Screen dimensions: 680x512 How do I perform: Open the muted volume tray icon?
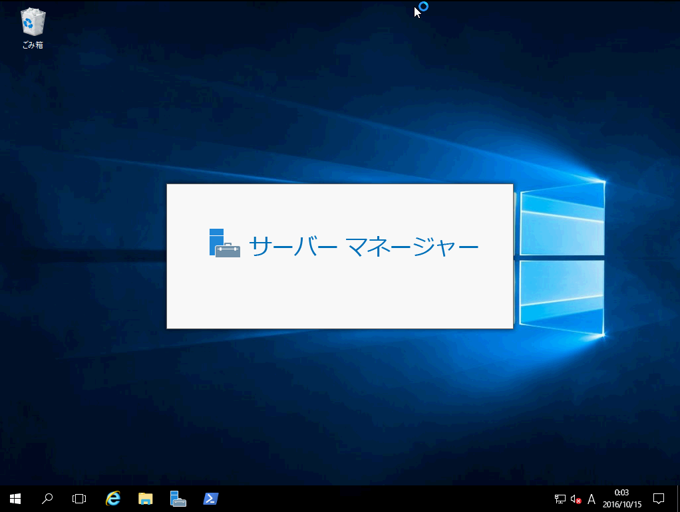[575, 499]
